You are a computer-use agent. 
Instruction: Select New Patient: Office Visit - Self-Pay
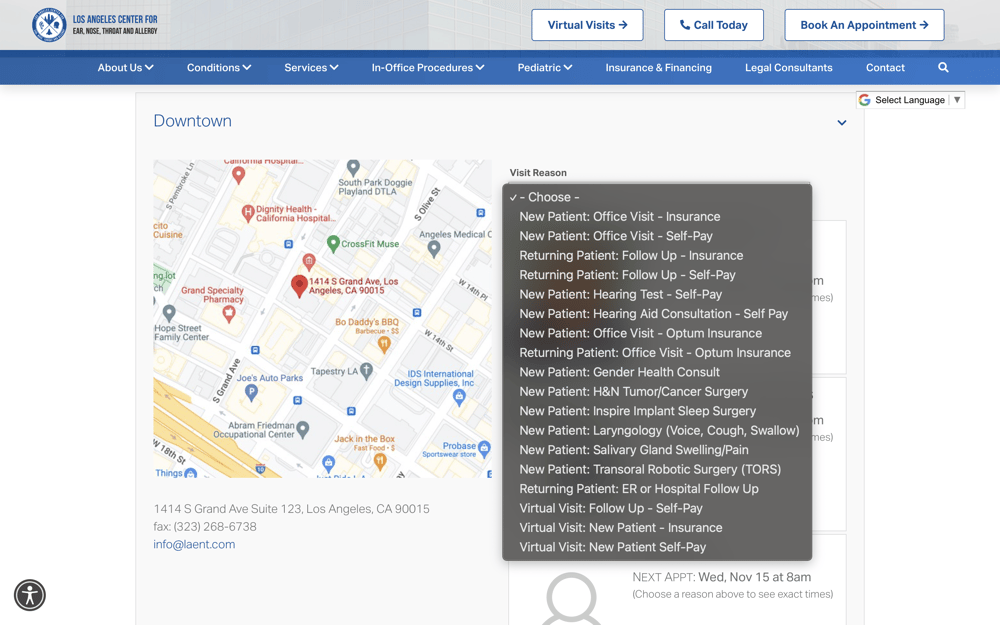(657, 236)
